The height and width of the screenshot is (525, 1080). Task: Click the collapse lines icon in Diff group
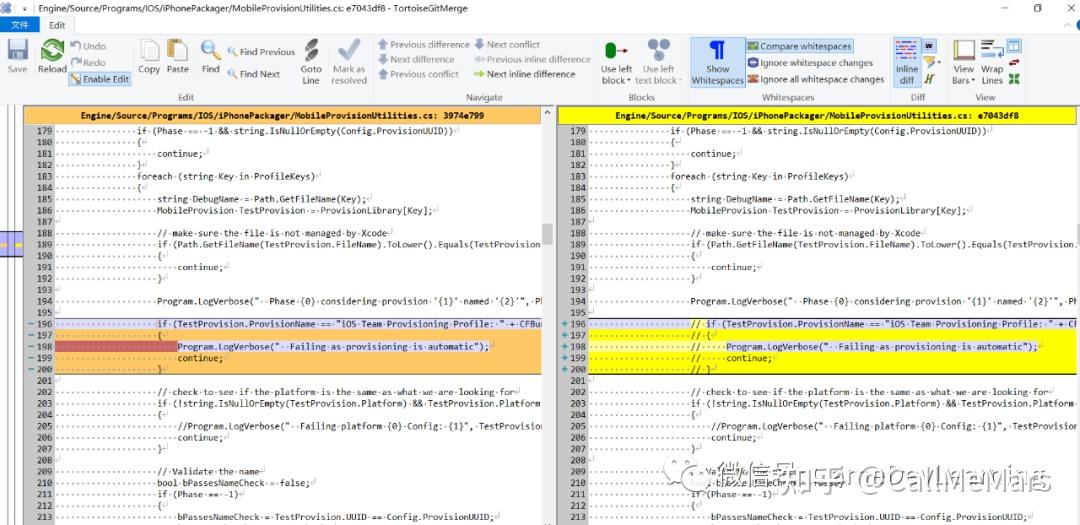pyautogui.click(x=929, y=79)
